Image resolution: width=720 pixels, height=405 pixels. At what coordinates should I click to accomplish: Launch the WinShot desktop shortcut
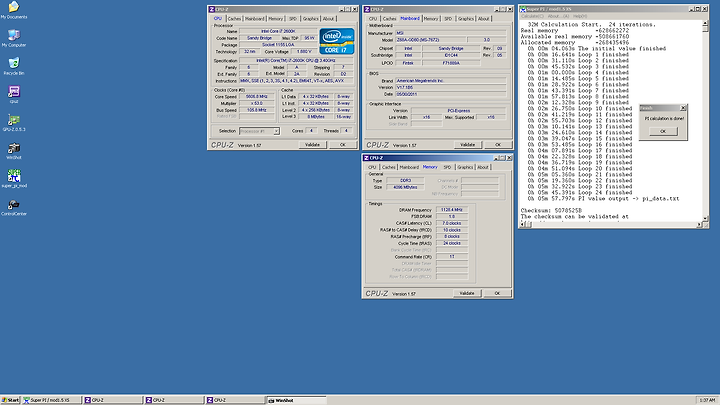[x=14, y=151]
